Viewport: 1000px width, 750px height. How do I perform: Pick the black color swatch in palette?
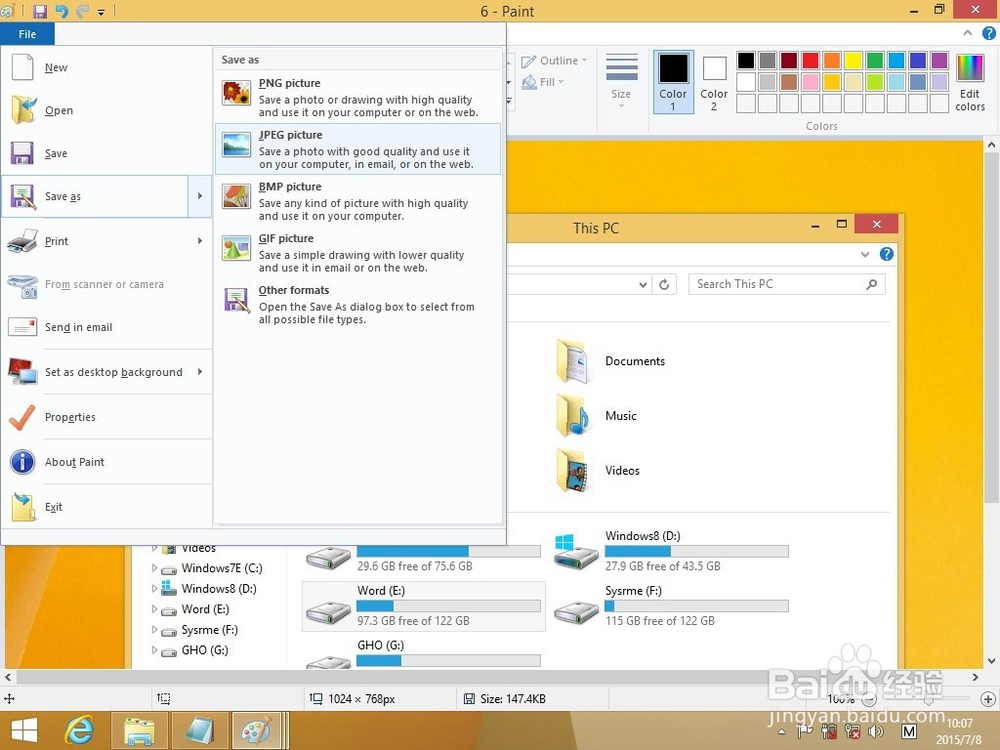click(746, 61)
